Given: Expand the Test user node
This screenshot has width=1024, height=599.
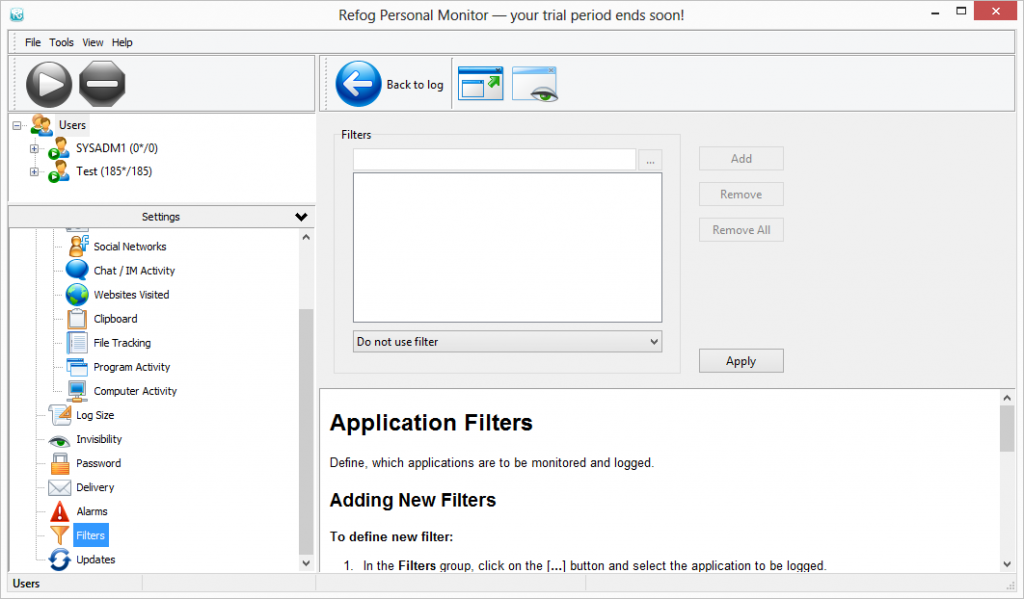Looking at the screenshot, I should [x=34, y=172].
